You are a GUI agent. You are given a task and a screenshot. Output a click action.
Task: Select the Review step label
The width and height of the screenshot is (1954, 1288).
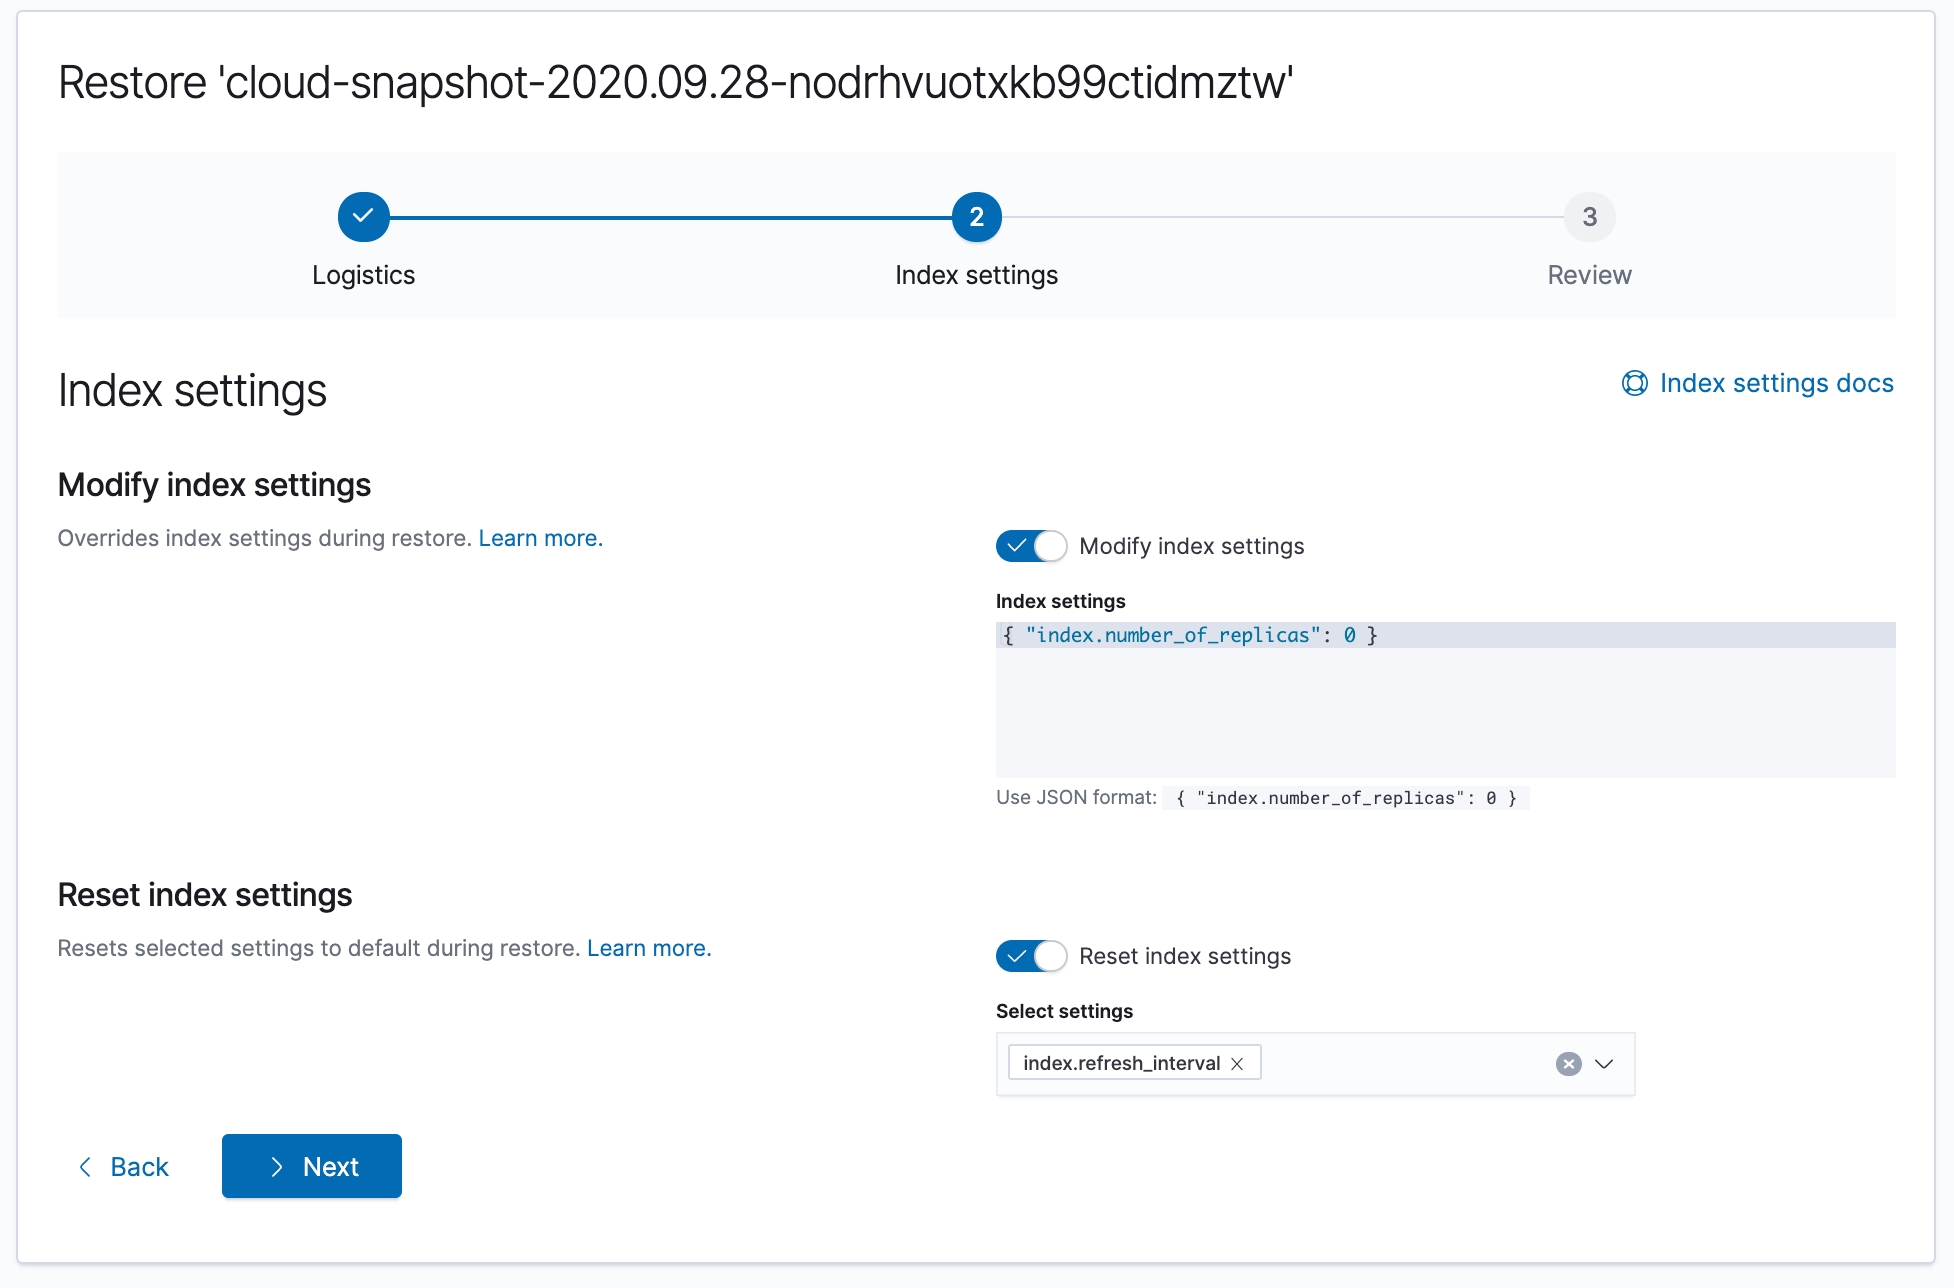(1589, 275)
